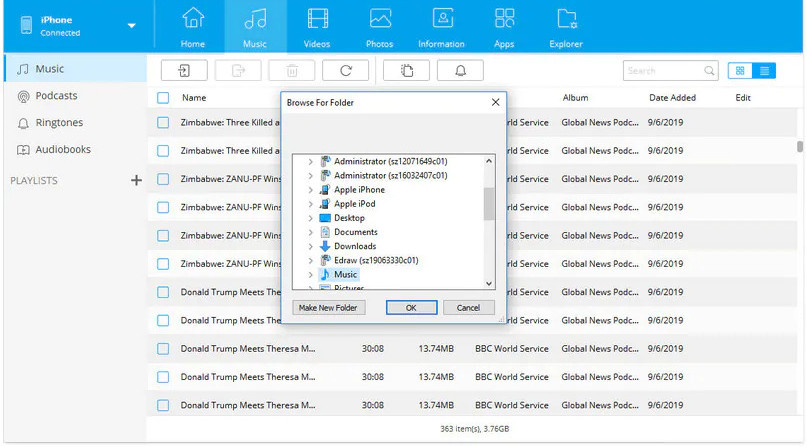Open the Videos tab

pyautogui.click(x=317, y=27)
